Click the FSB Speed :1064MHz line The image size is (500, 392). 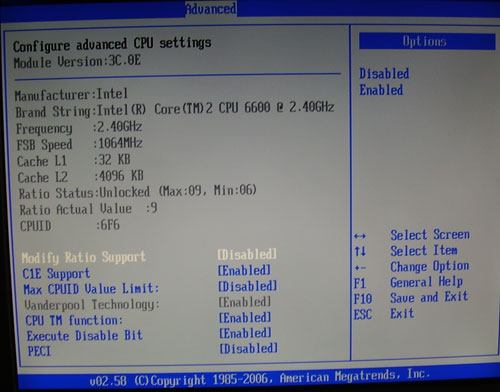point(80,144)
